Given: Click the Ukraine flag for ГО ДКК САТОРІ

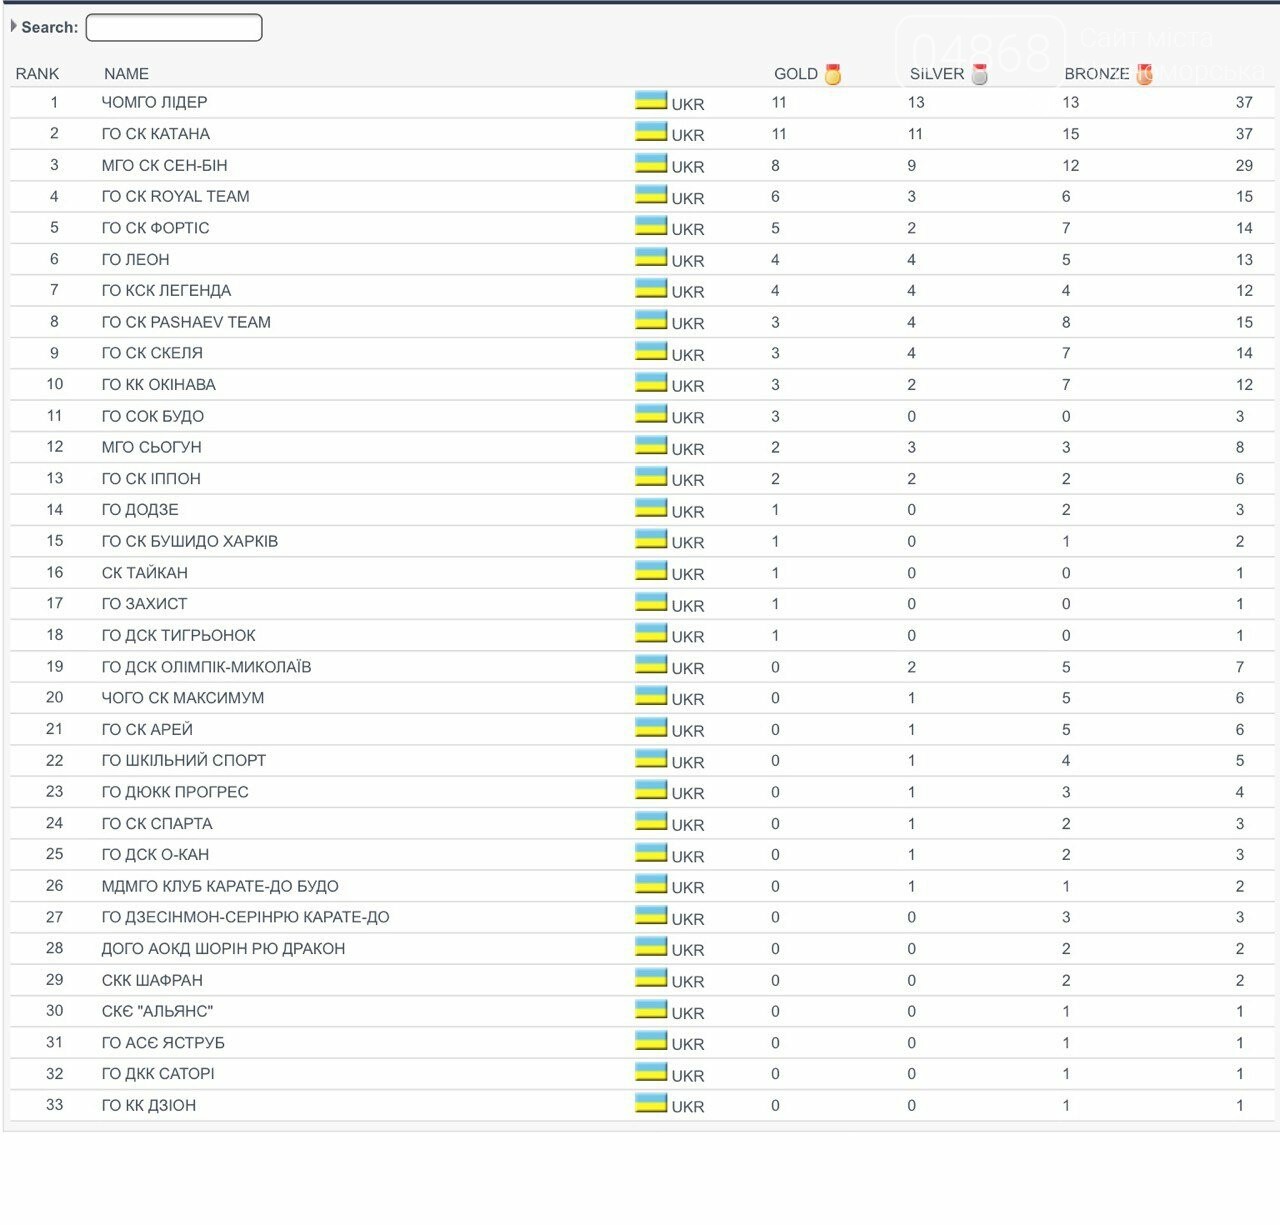Looking at the screenshot, I should 651,1071.
